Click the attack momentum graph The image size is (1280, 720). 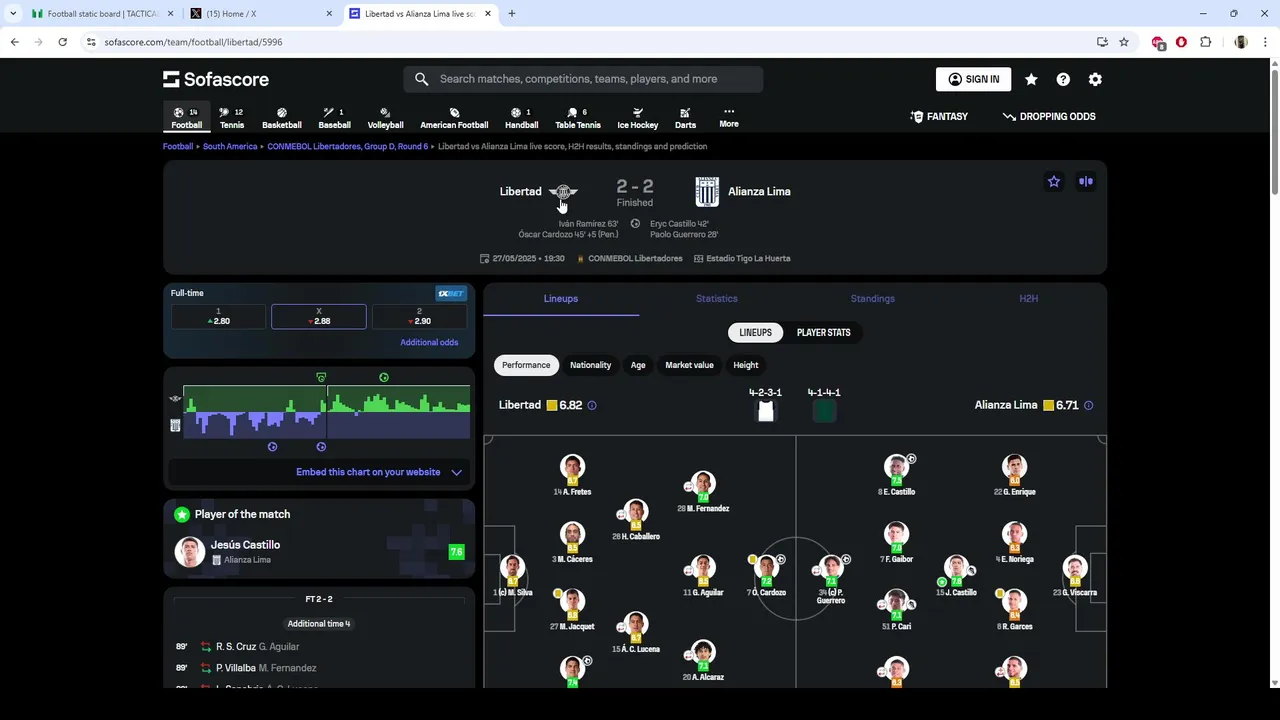coord(327,412)
